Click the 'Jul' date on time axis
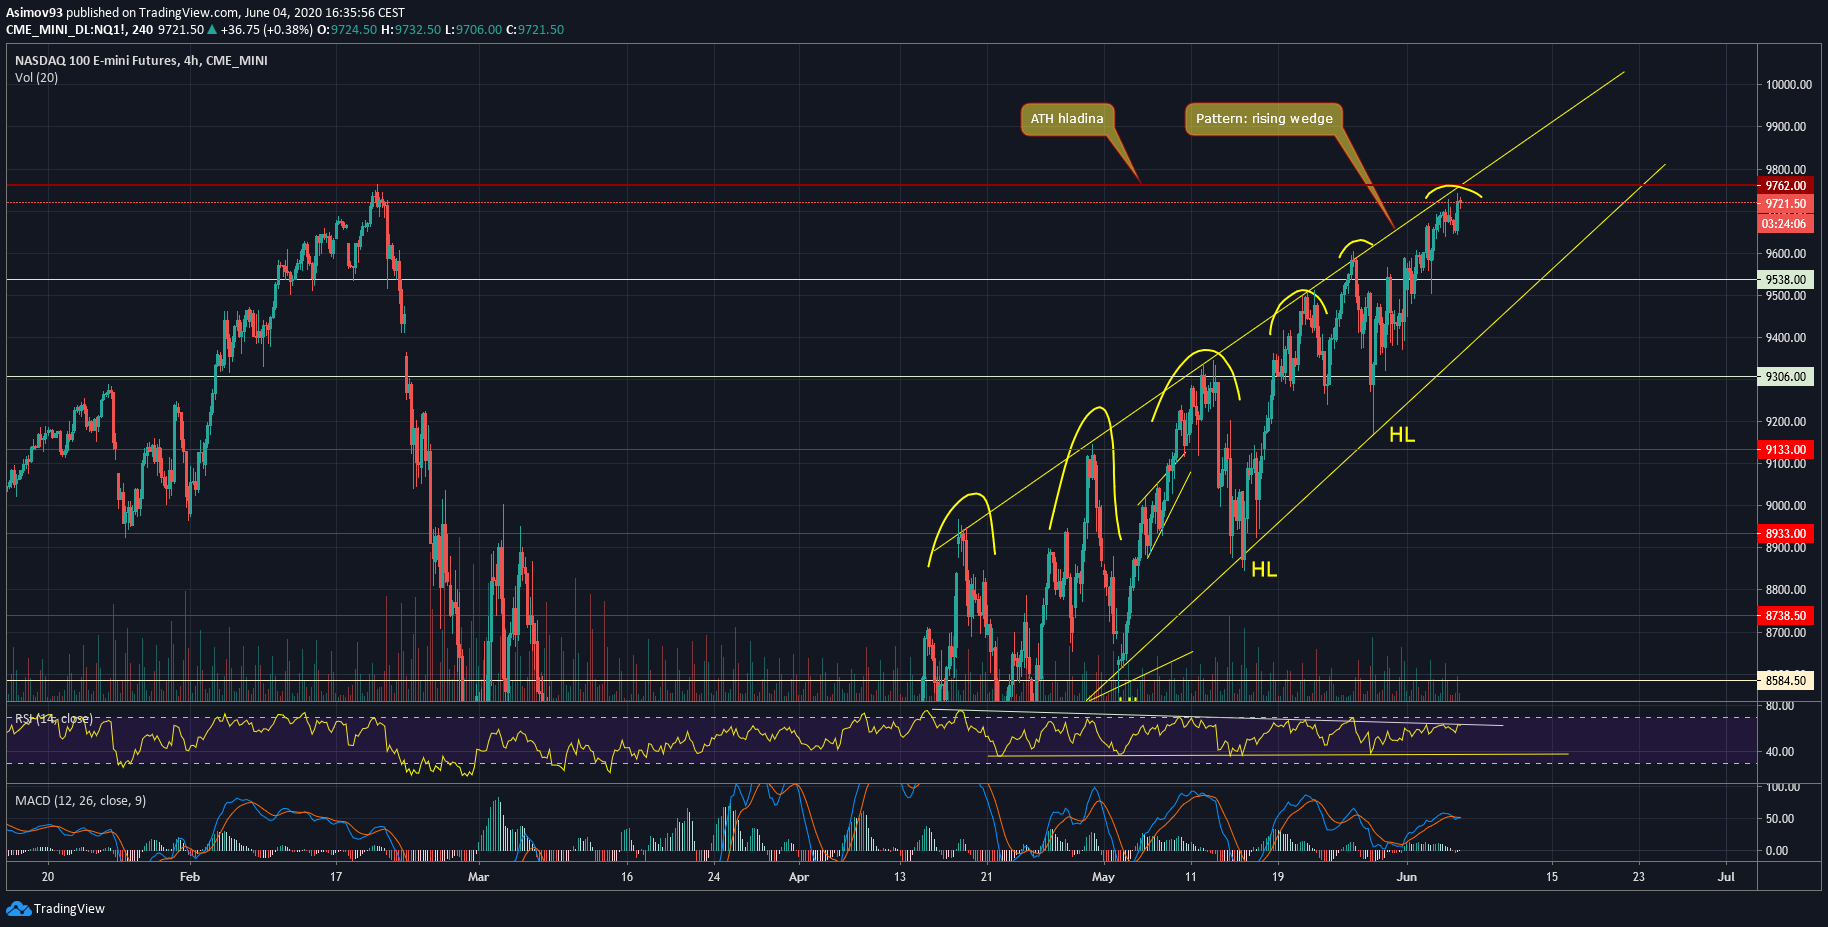Image resolution: width=1828 pixels, height=927 pixels. 1726,877
